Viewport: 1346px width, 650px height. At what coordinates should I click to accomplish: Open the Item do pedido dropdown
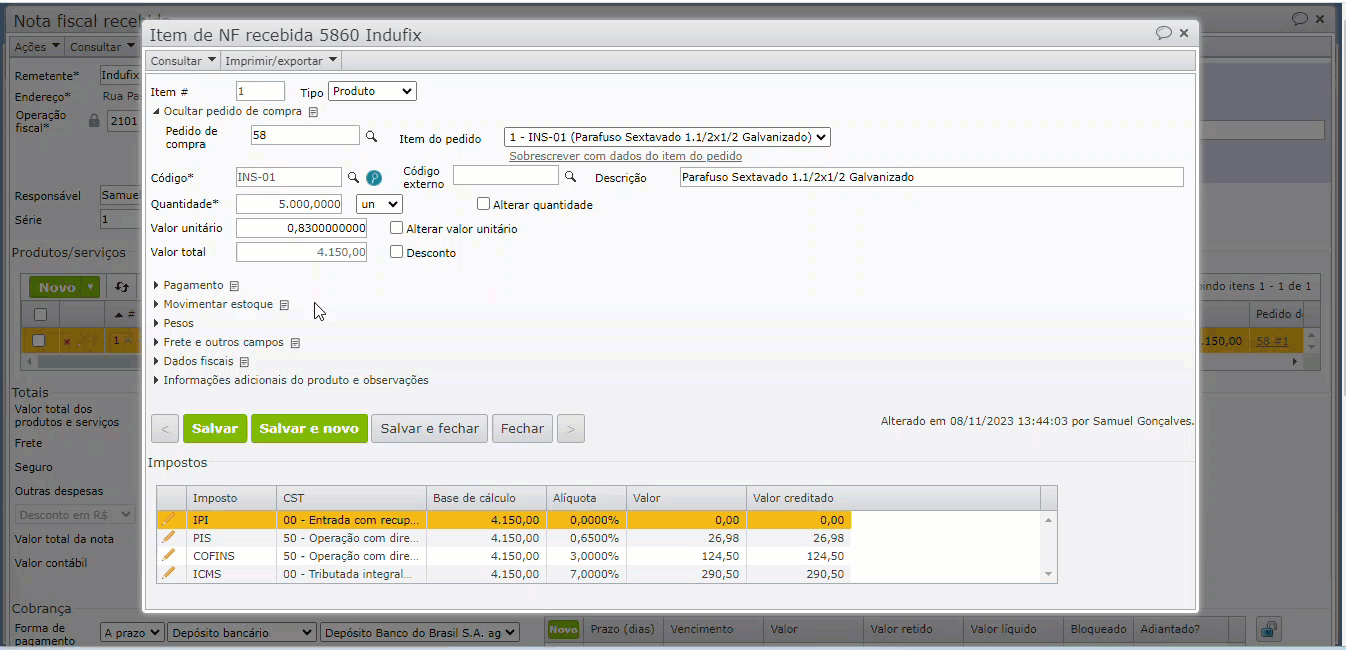(667, 137)
